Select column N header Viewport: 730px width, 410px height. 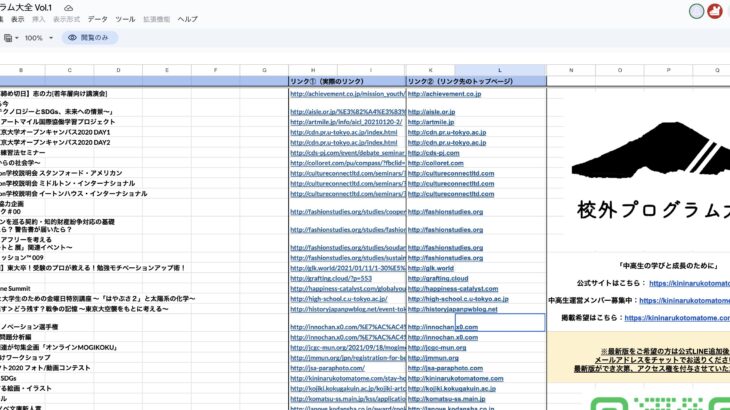tap(571, 70)
